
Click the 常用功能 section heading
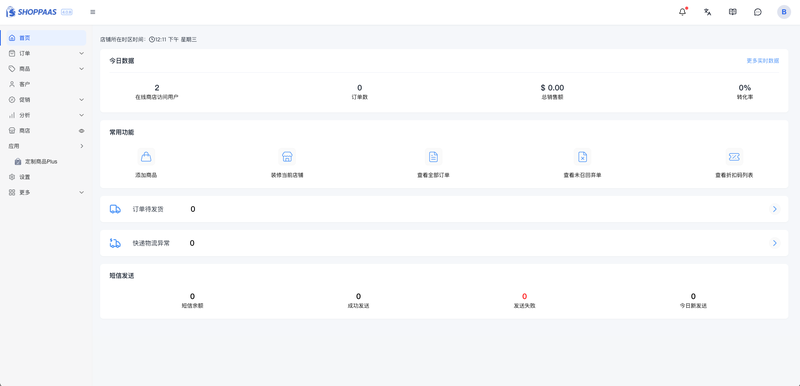pos(122,132)
